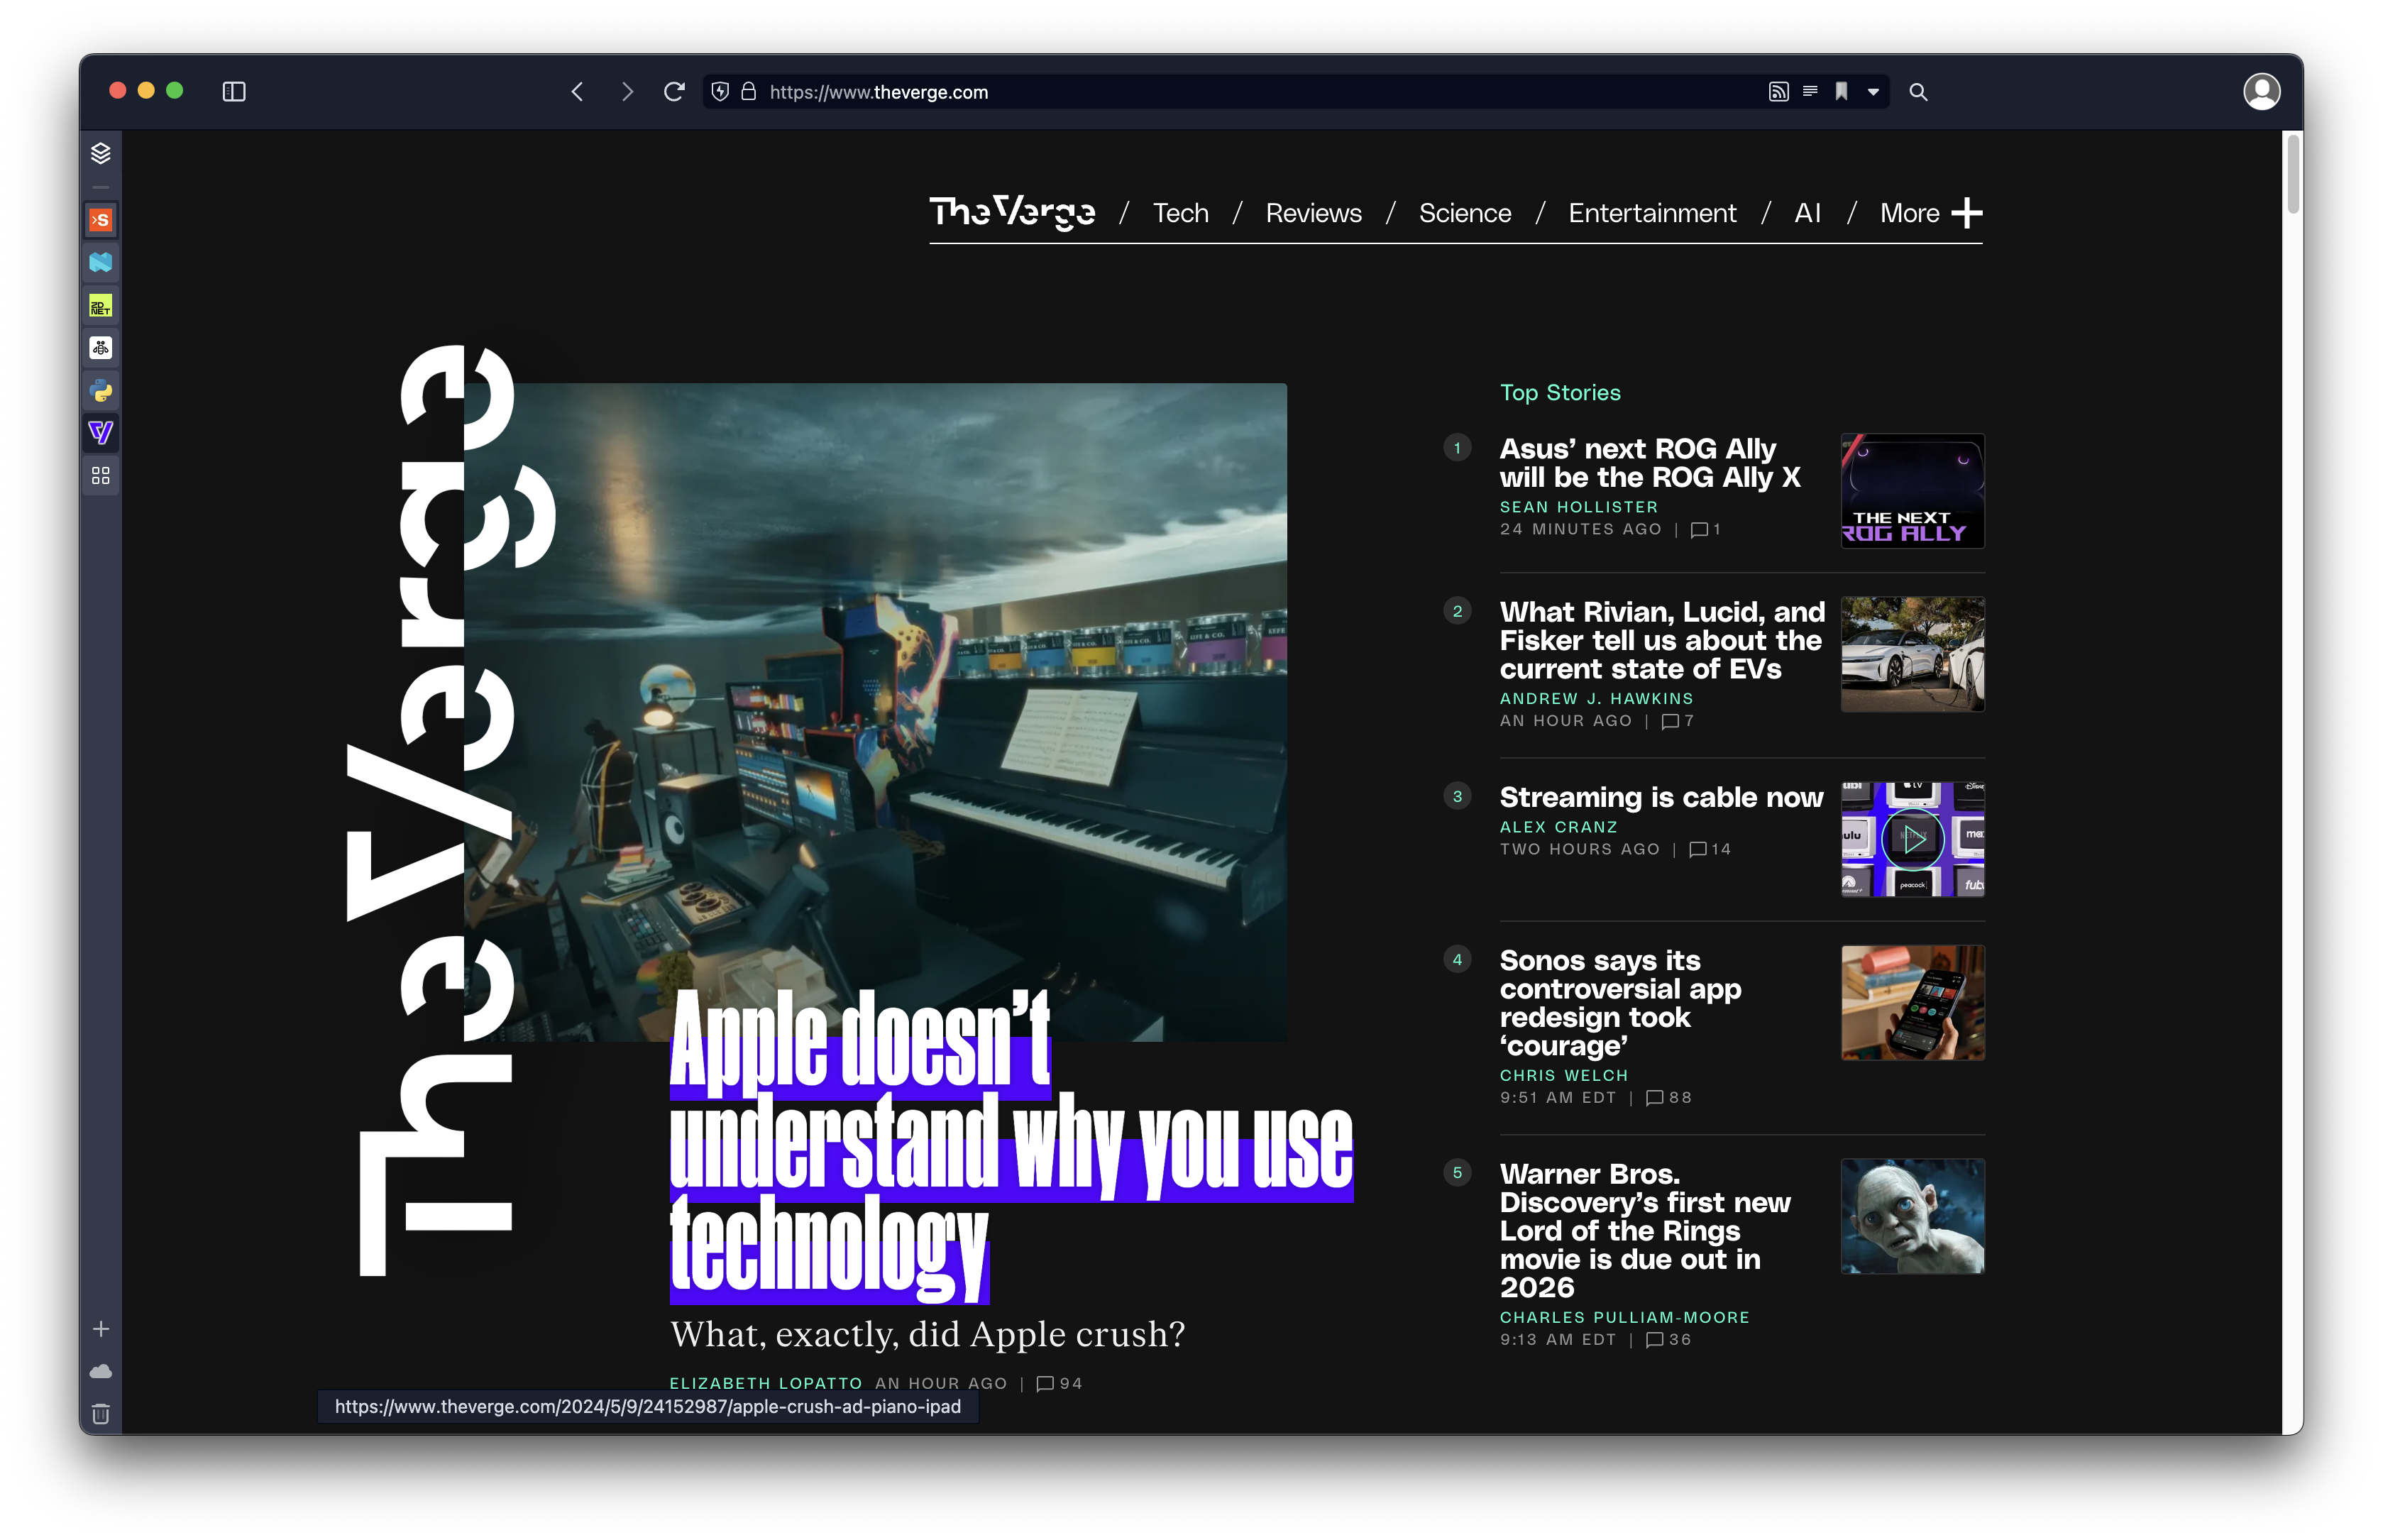This screenshot has width=2383, height=1540.
Task: Open the Reviews section
Action: [x=1313, y=213]
